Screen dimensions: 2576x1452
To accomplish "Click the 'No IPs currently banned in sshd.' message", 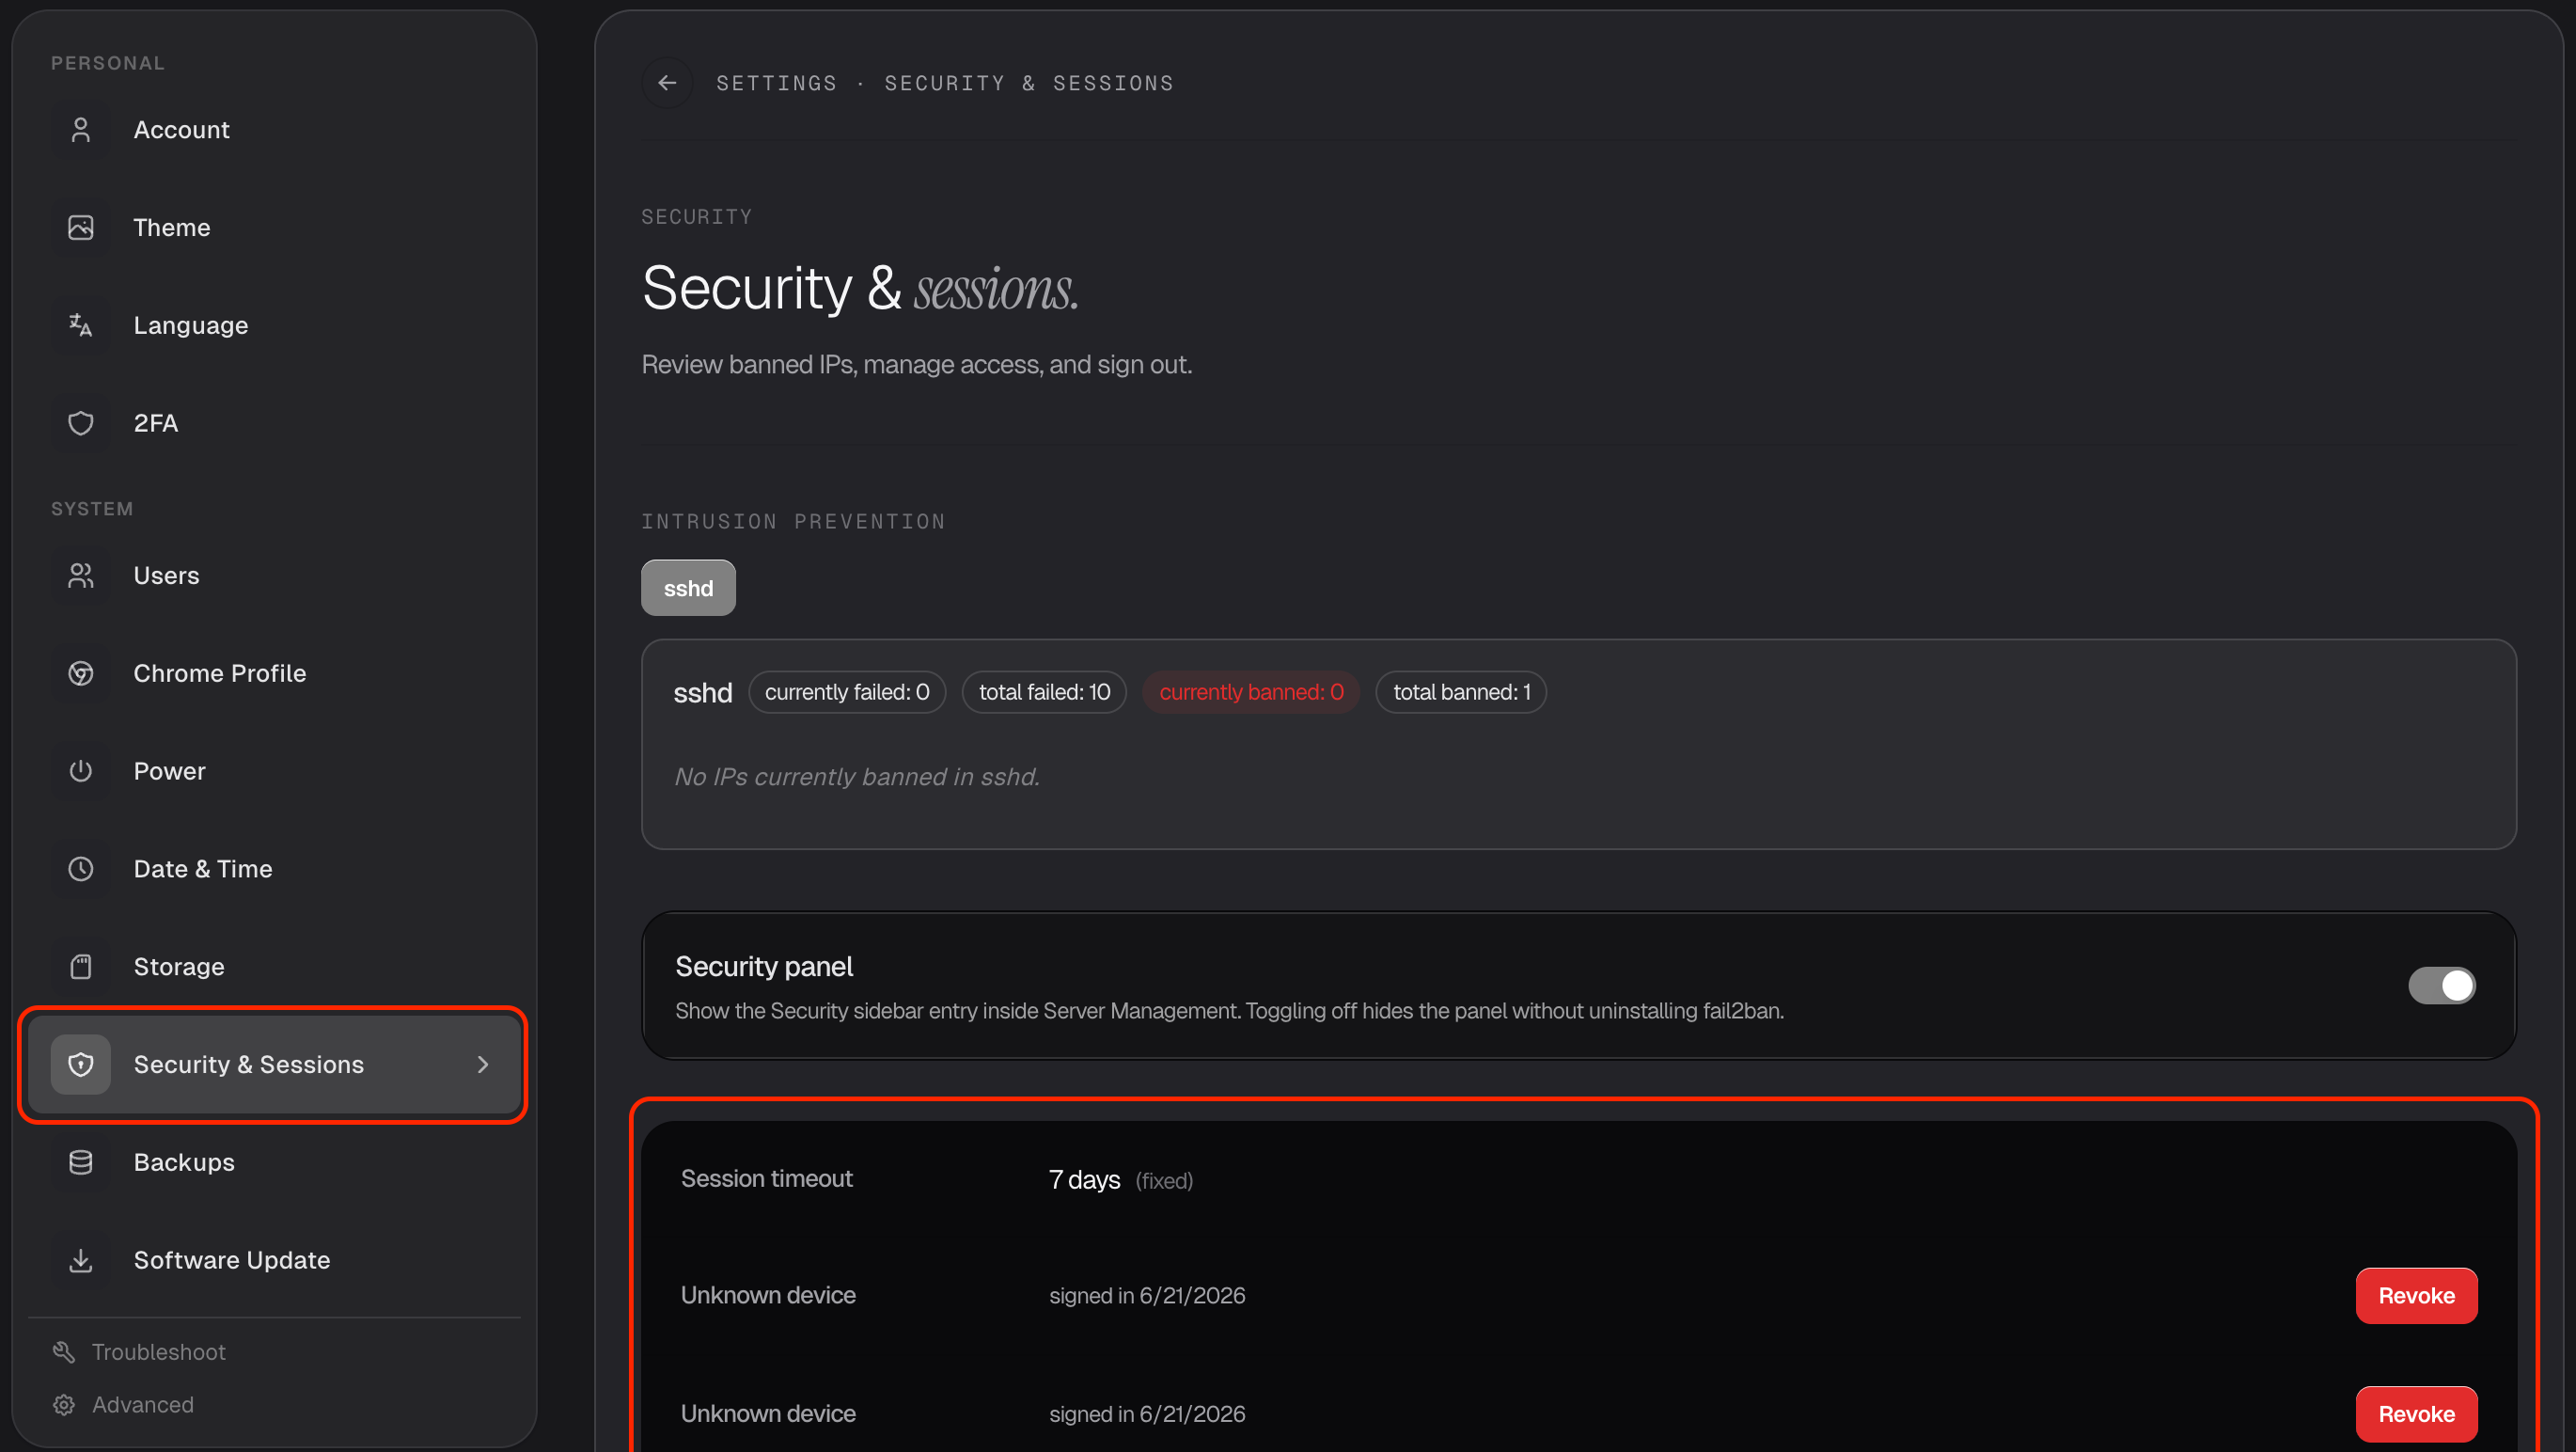I will [857, 777].
